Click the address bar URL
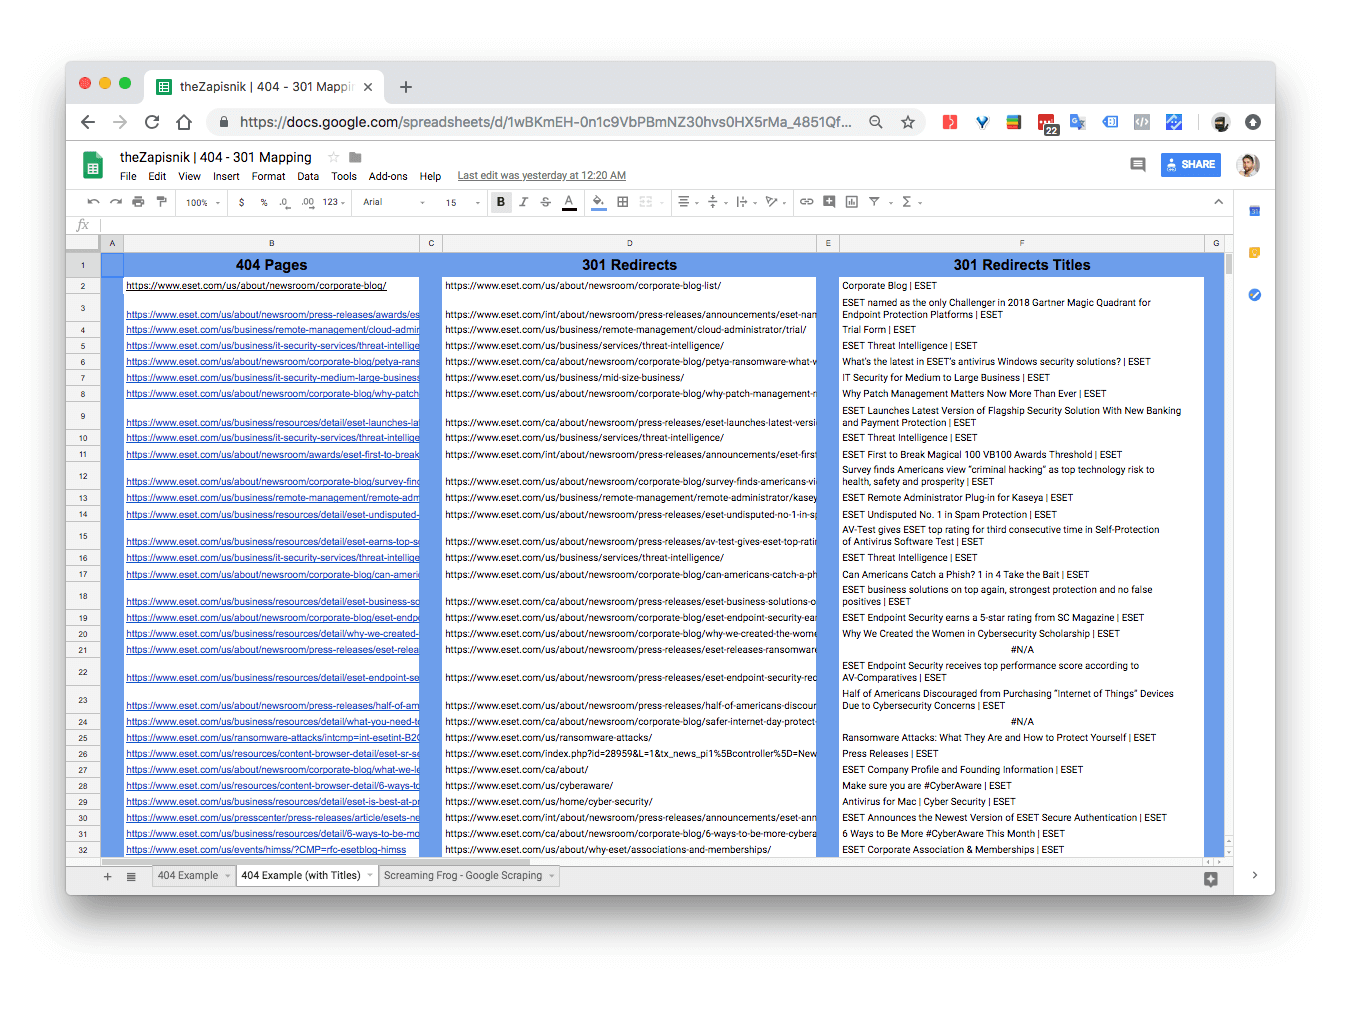 coord(545,122)
